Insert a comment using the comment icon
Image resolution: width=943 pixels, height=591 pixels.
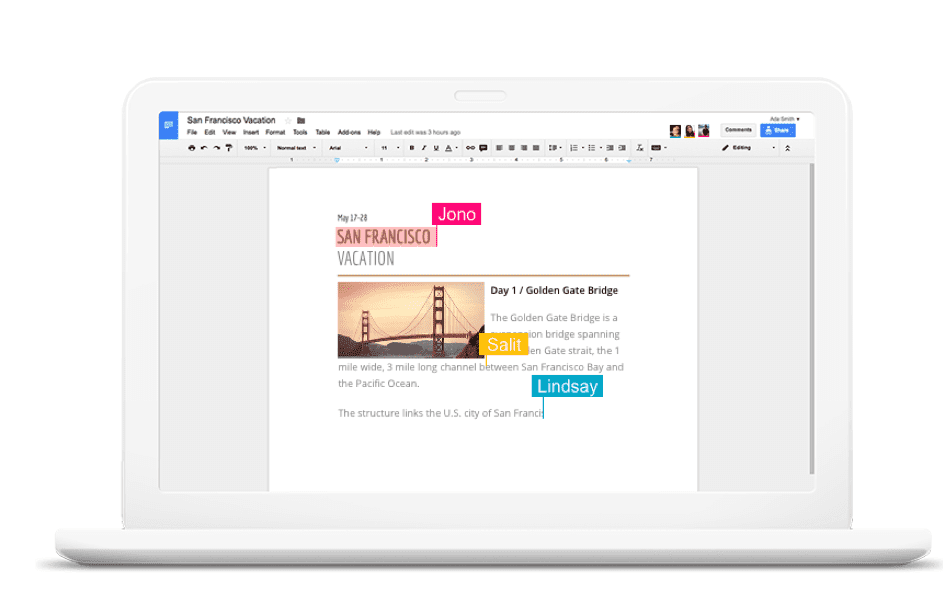click(482, 148)
